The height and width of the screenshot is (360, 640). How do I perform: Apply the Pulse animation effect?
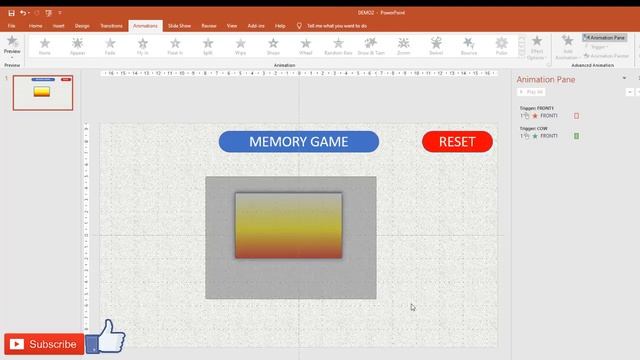502,46
